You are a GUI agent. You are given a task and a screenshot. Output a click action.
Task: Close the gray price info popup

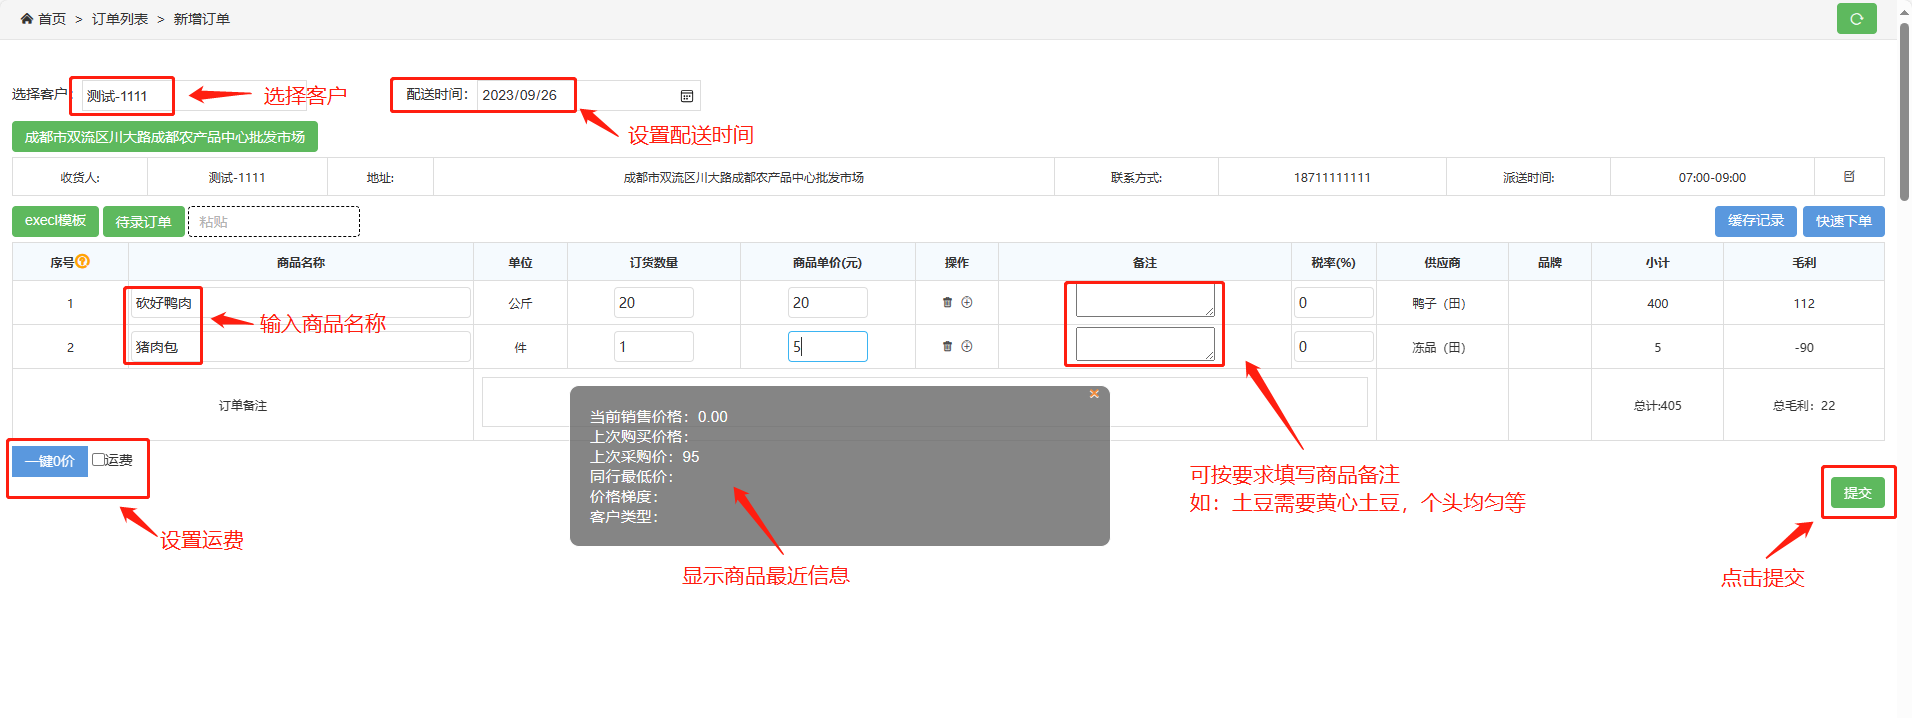1094,394
